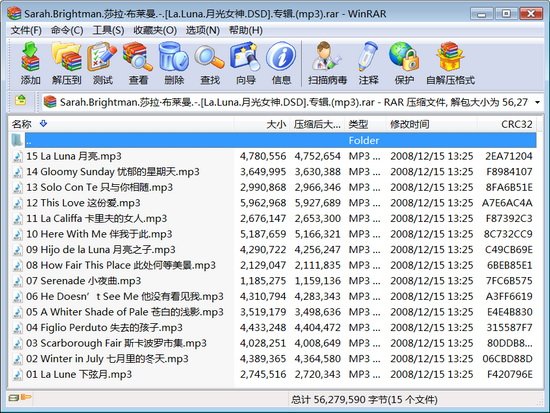Select 05 A Whiter Shade of Pale
Screen dimensions: 550x413
pyautogui.click(x=273, y=312)
